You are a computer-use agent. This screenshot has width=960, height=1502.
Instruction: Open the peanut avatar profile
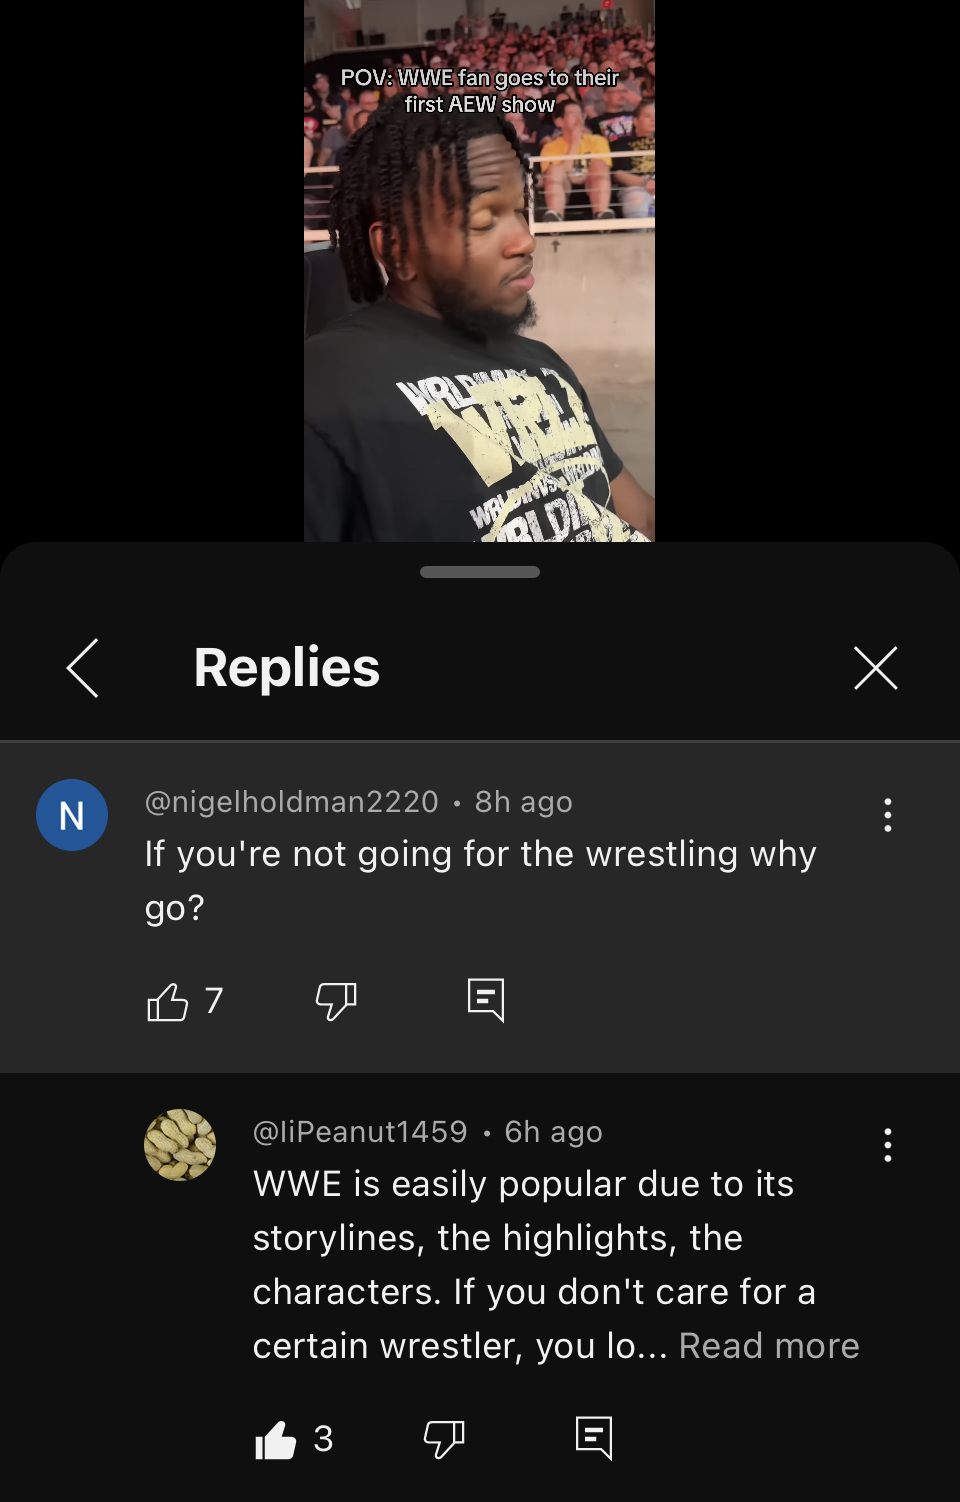pyautogui.click(x=180, y=1145)
